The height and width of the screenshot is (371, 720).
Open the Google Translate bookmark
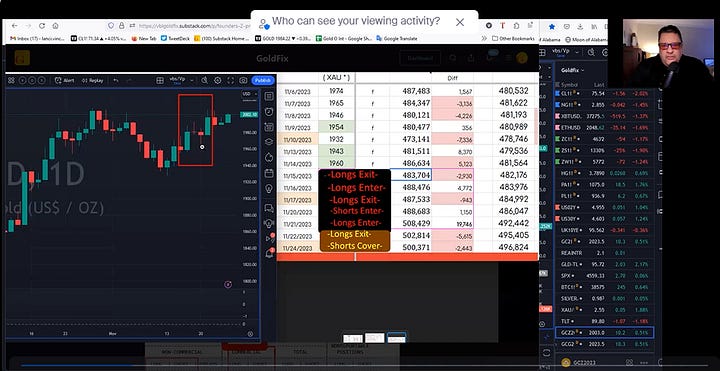(396, 39)
